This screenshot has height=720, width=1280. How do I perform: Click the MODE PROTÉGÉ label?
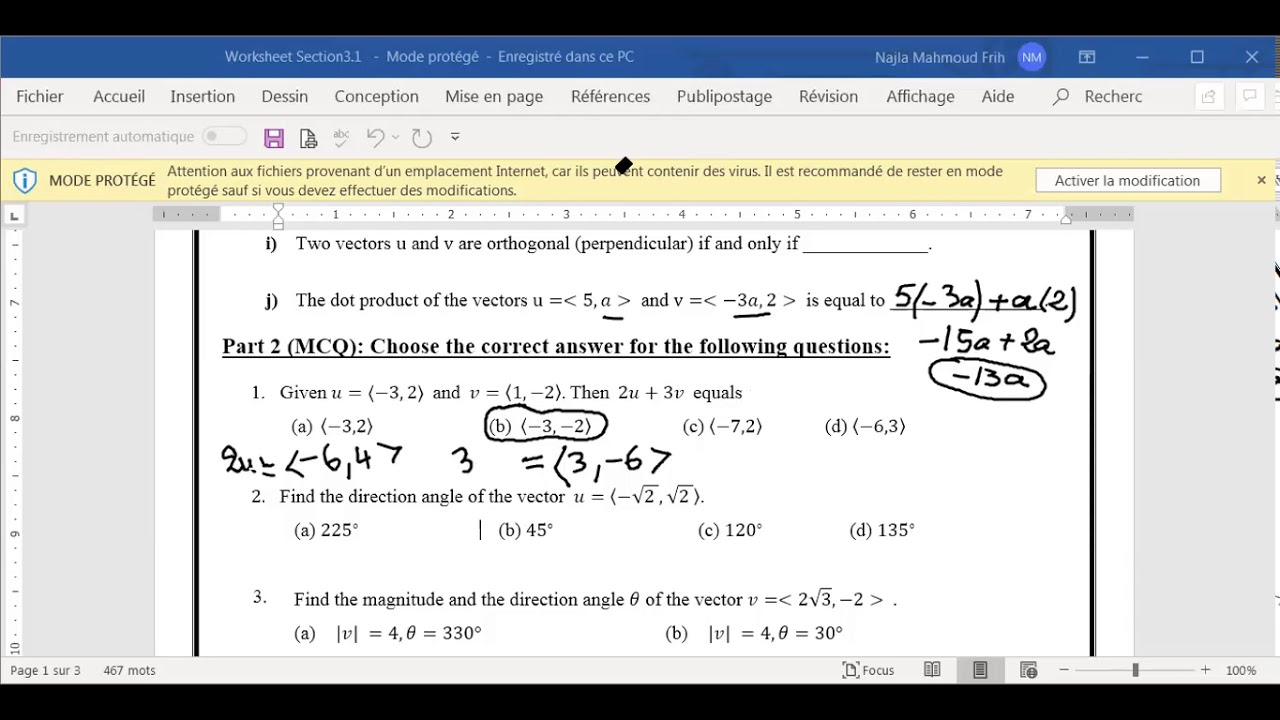[x=102, y=181]
